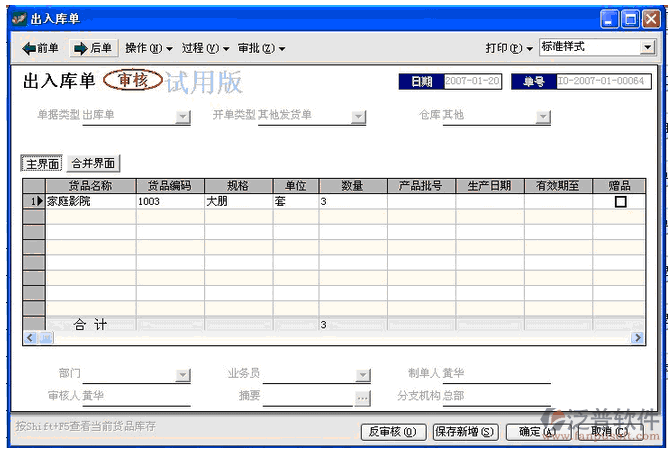Click the horizontal scrollbar left arrow
The image size is (670, 452).
pos(29,338)
